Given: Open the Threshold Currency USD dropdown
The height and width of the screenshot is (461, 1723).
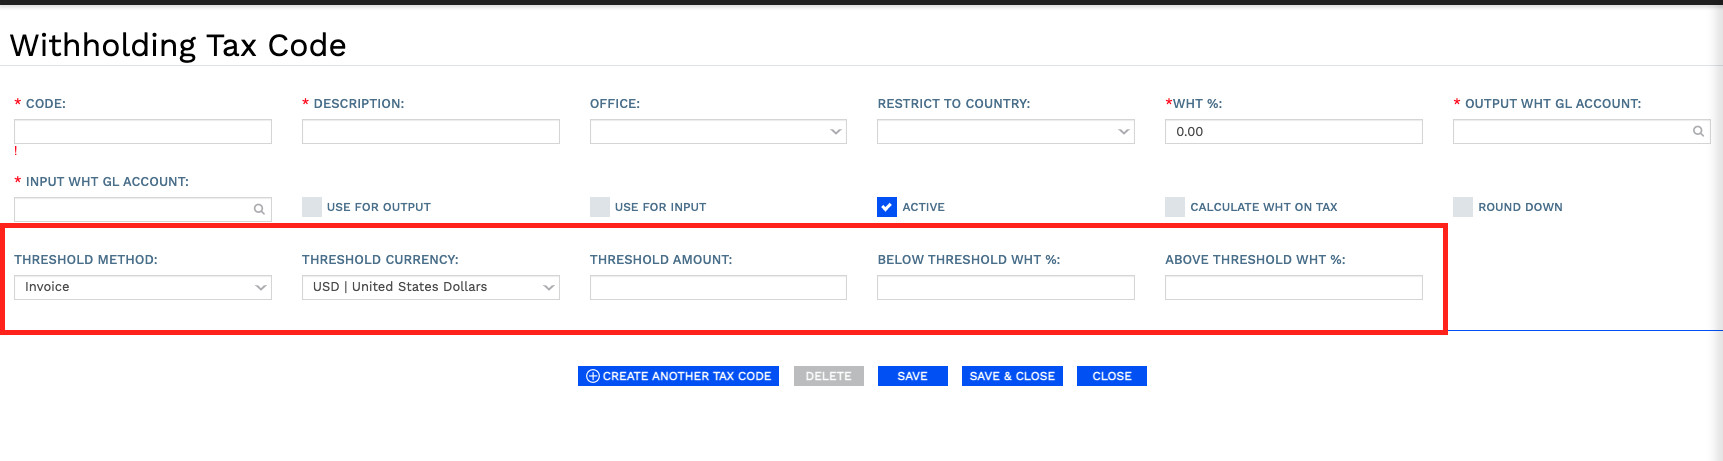Looking at the screenshot, I should pos(430,288).
